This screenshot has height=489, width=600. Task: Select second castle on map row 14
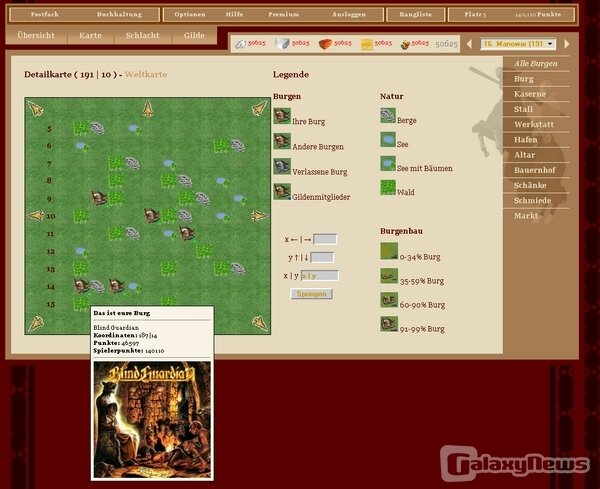tap(116, 285)
